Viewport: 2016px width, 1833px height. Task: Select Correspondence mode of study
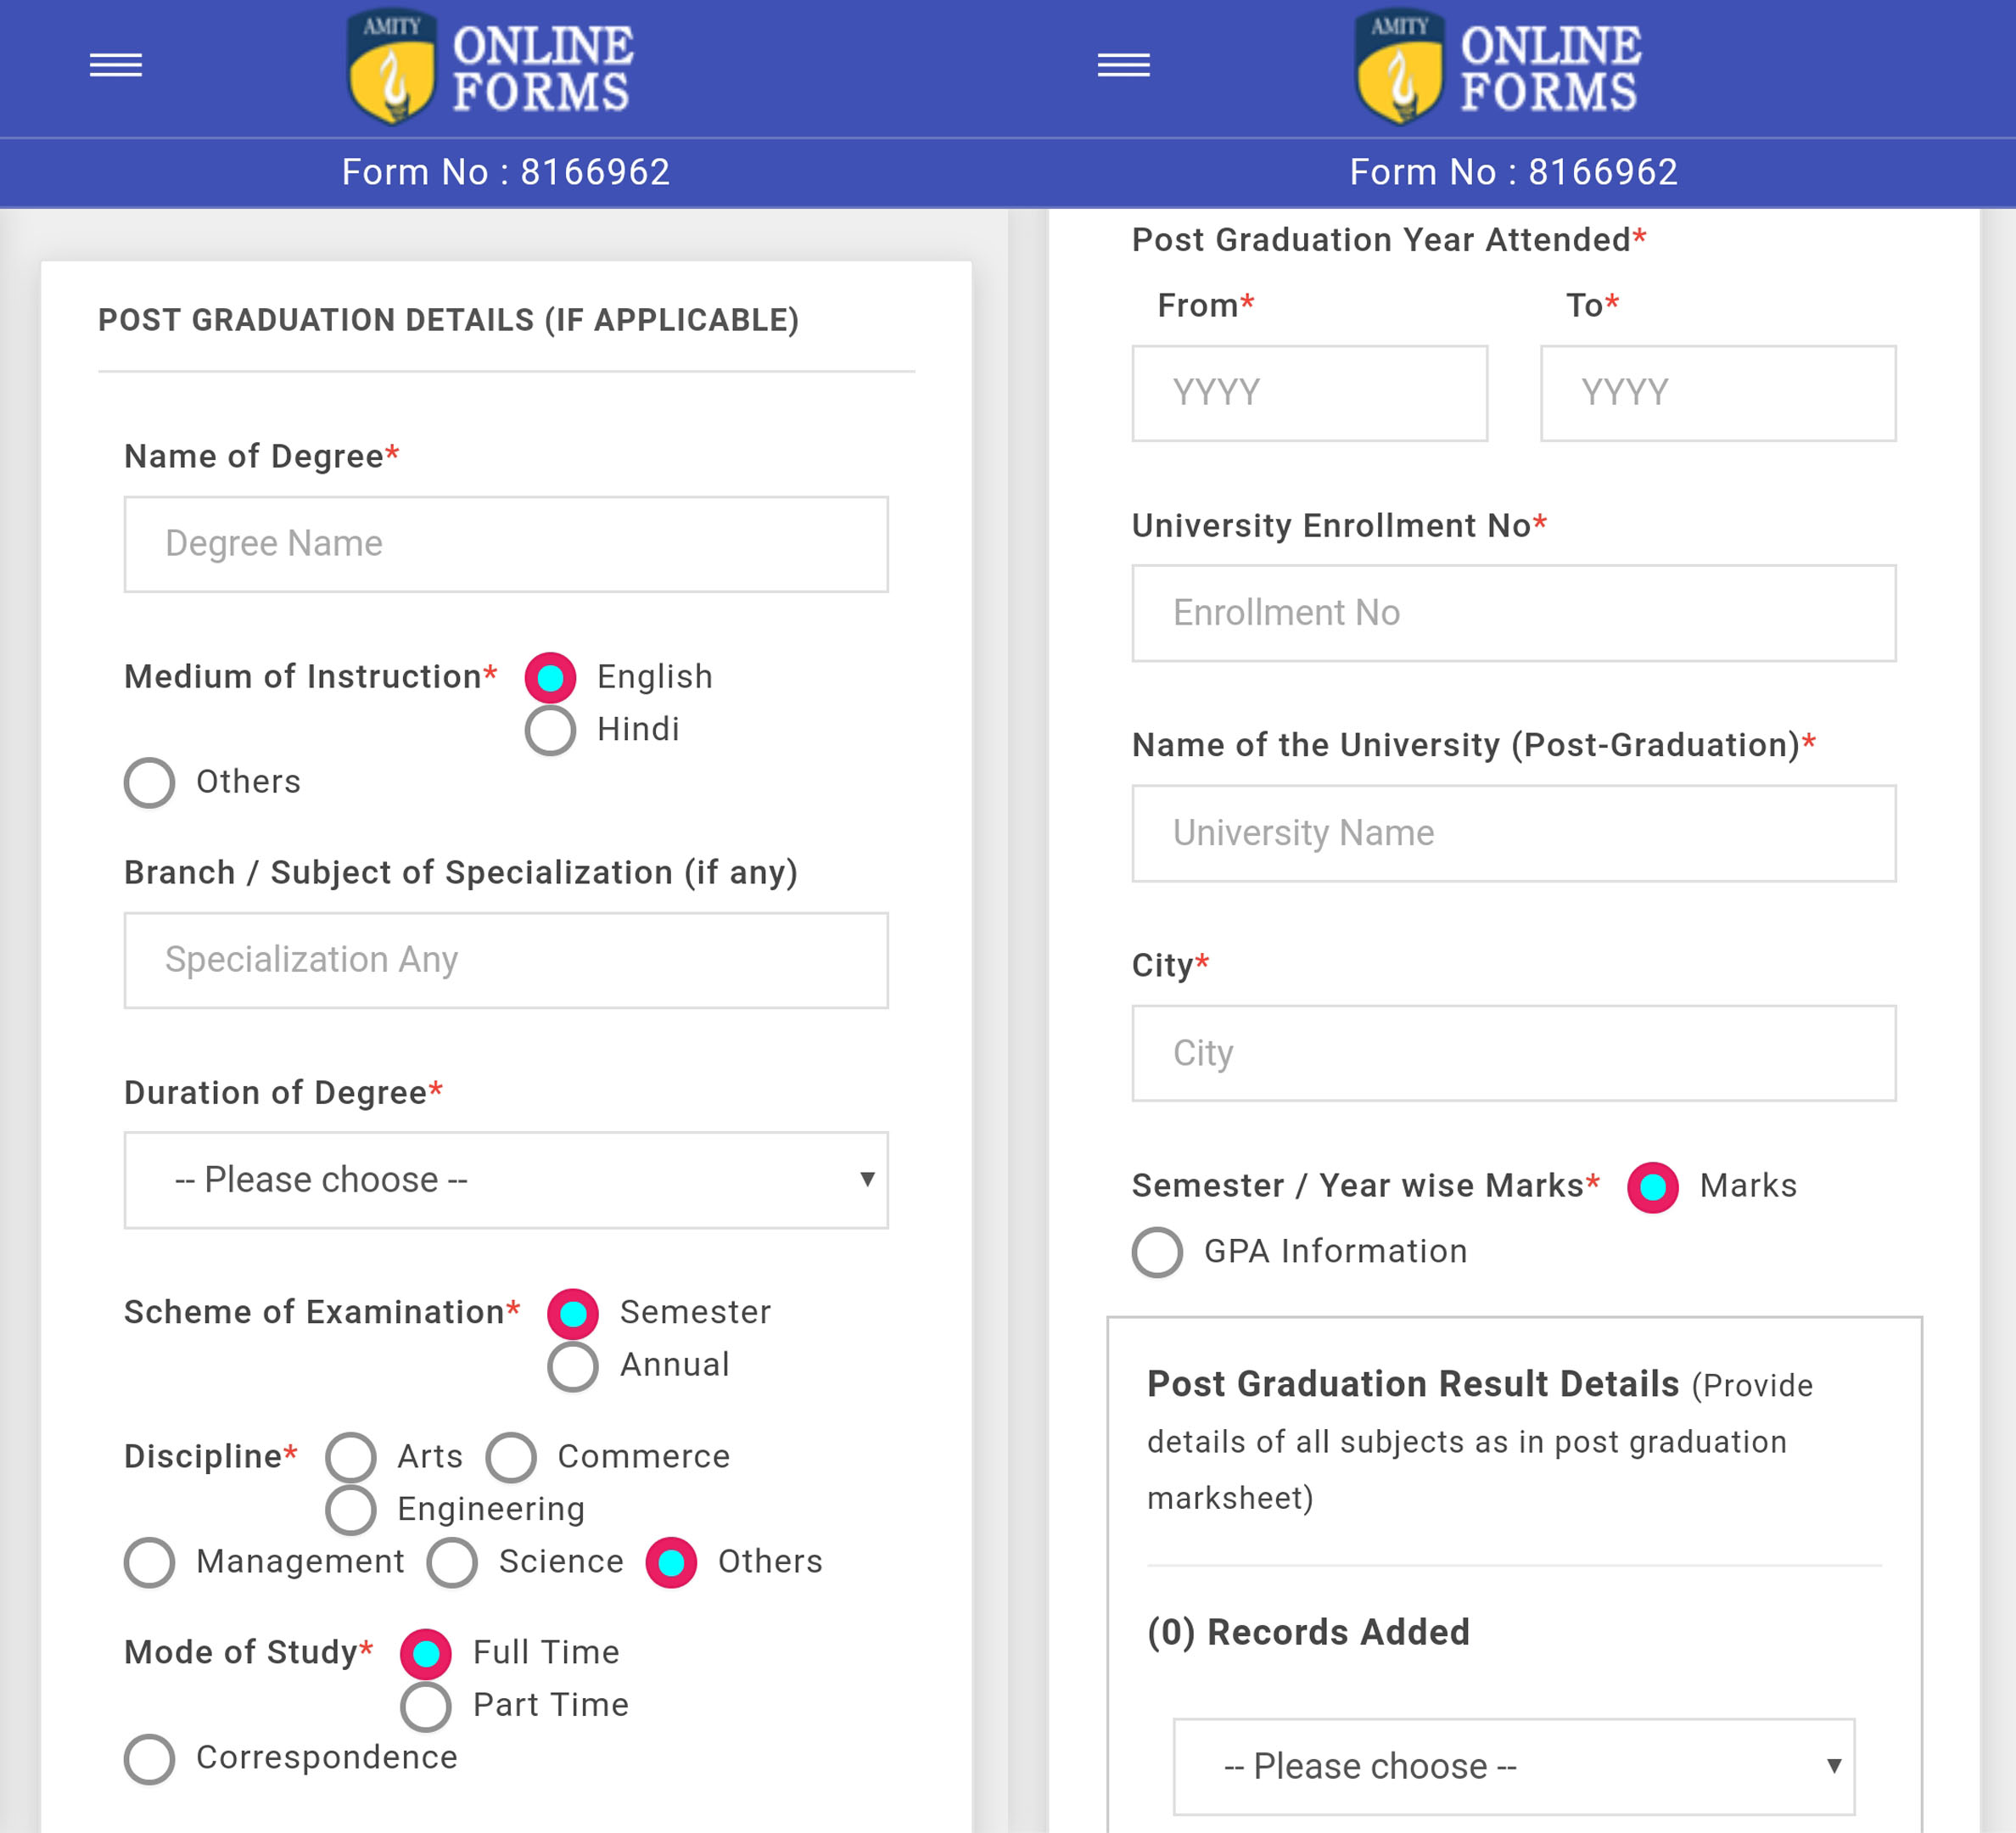pos(150,1759)
